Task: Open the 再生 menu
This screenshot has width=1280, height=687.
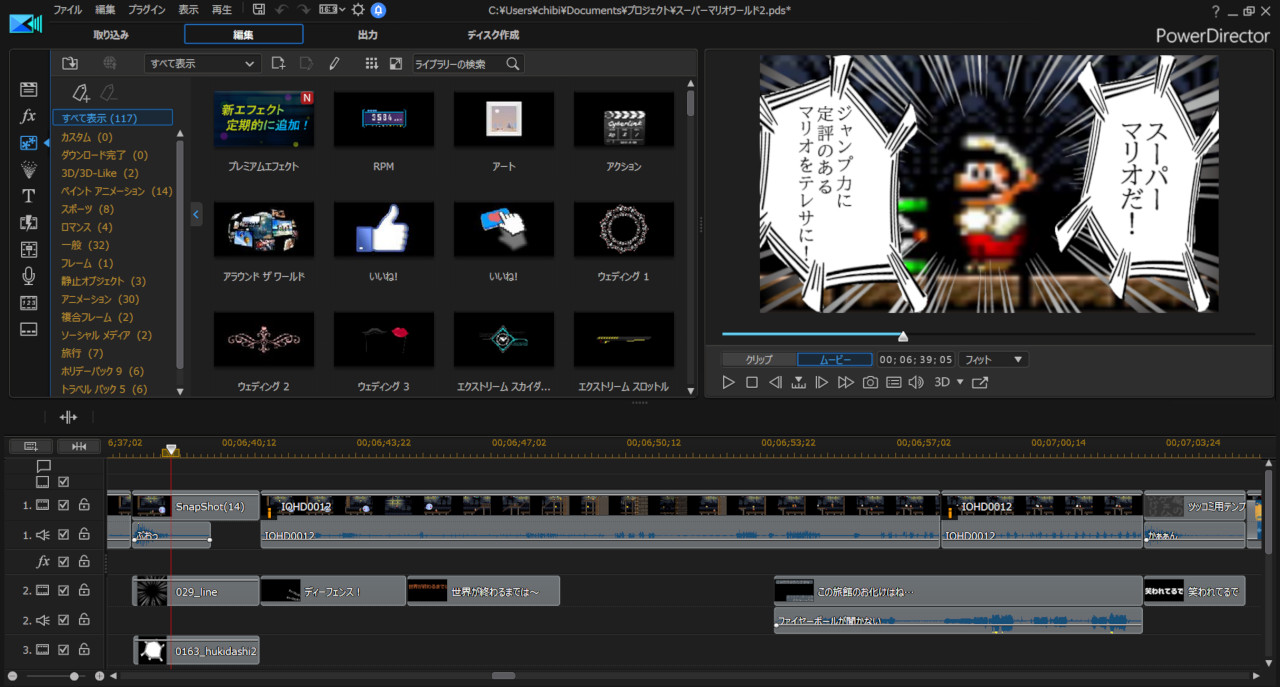Action: (222, 9)
